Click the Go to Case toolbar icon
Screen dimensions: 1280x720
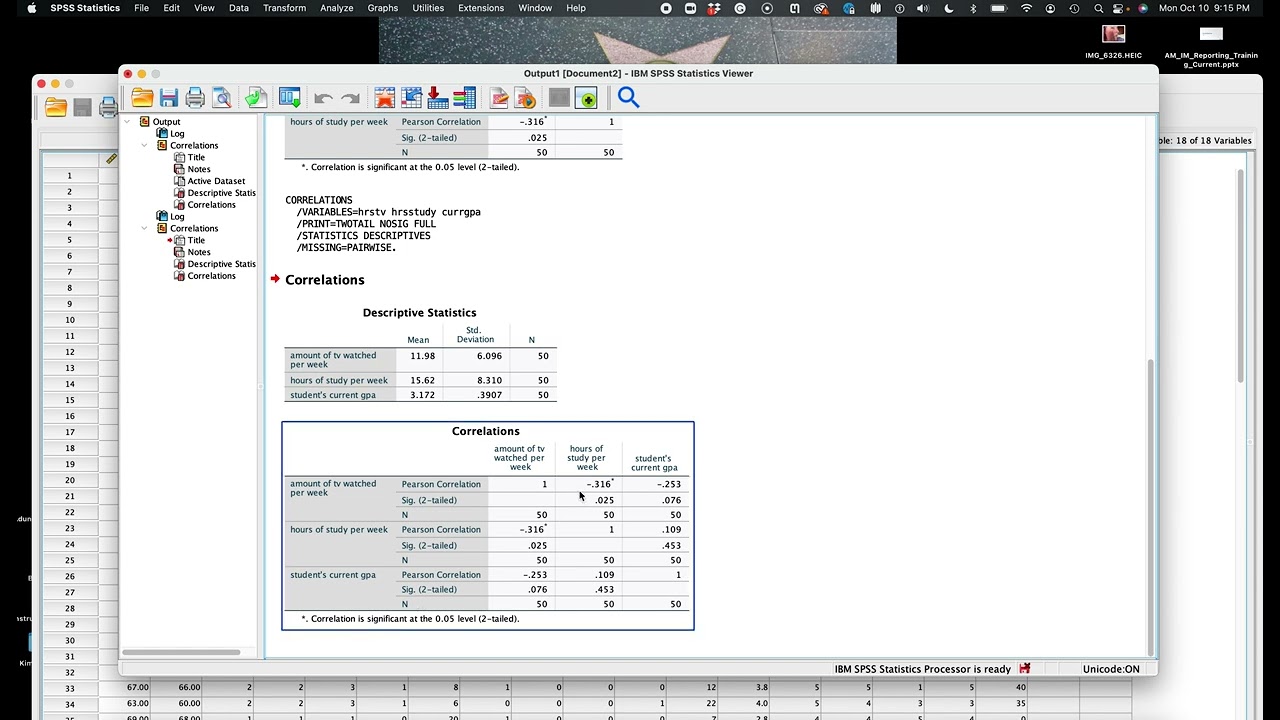click(x=411, y=97)
